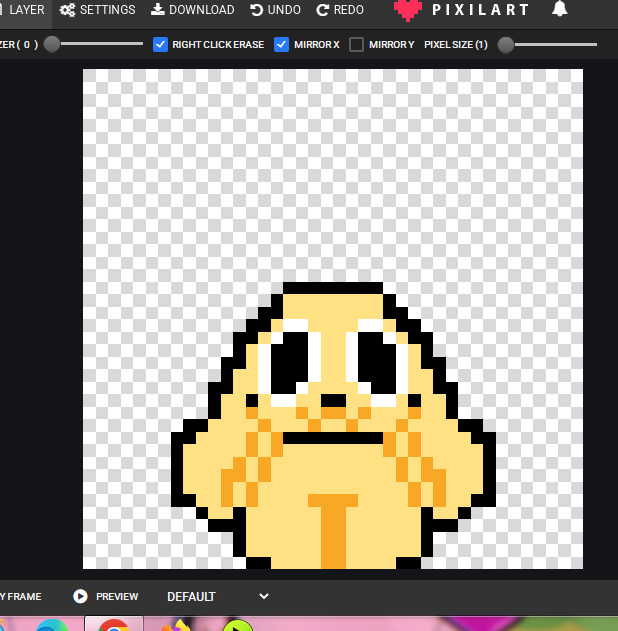Adjust the Pixel Size slider handle
618x631 pixels.
pos(506,45)
